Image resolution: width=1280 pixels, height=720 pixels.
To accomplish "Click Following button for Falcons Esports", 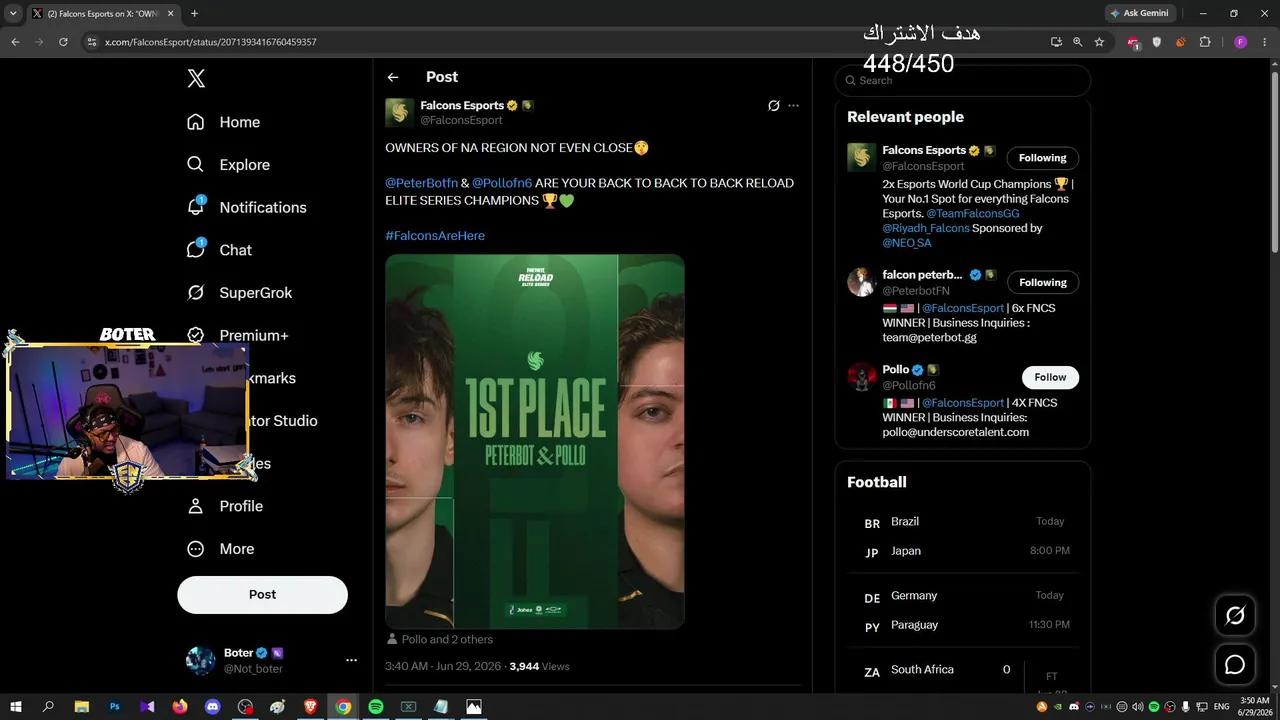I will pyautogui.click(x=1042, y=158).
